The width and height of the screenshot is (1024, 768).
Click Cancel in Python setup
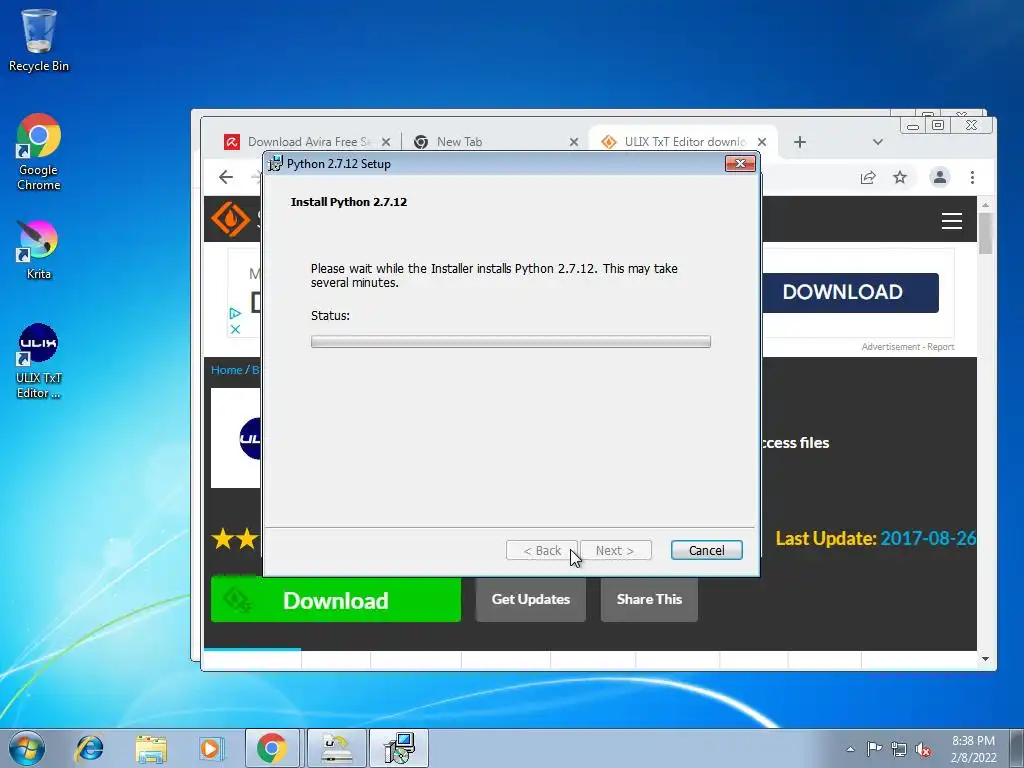(x=707, y=551)
